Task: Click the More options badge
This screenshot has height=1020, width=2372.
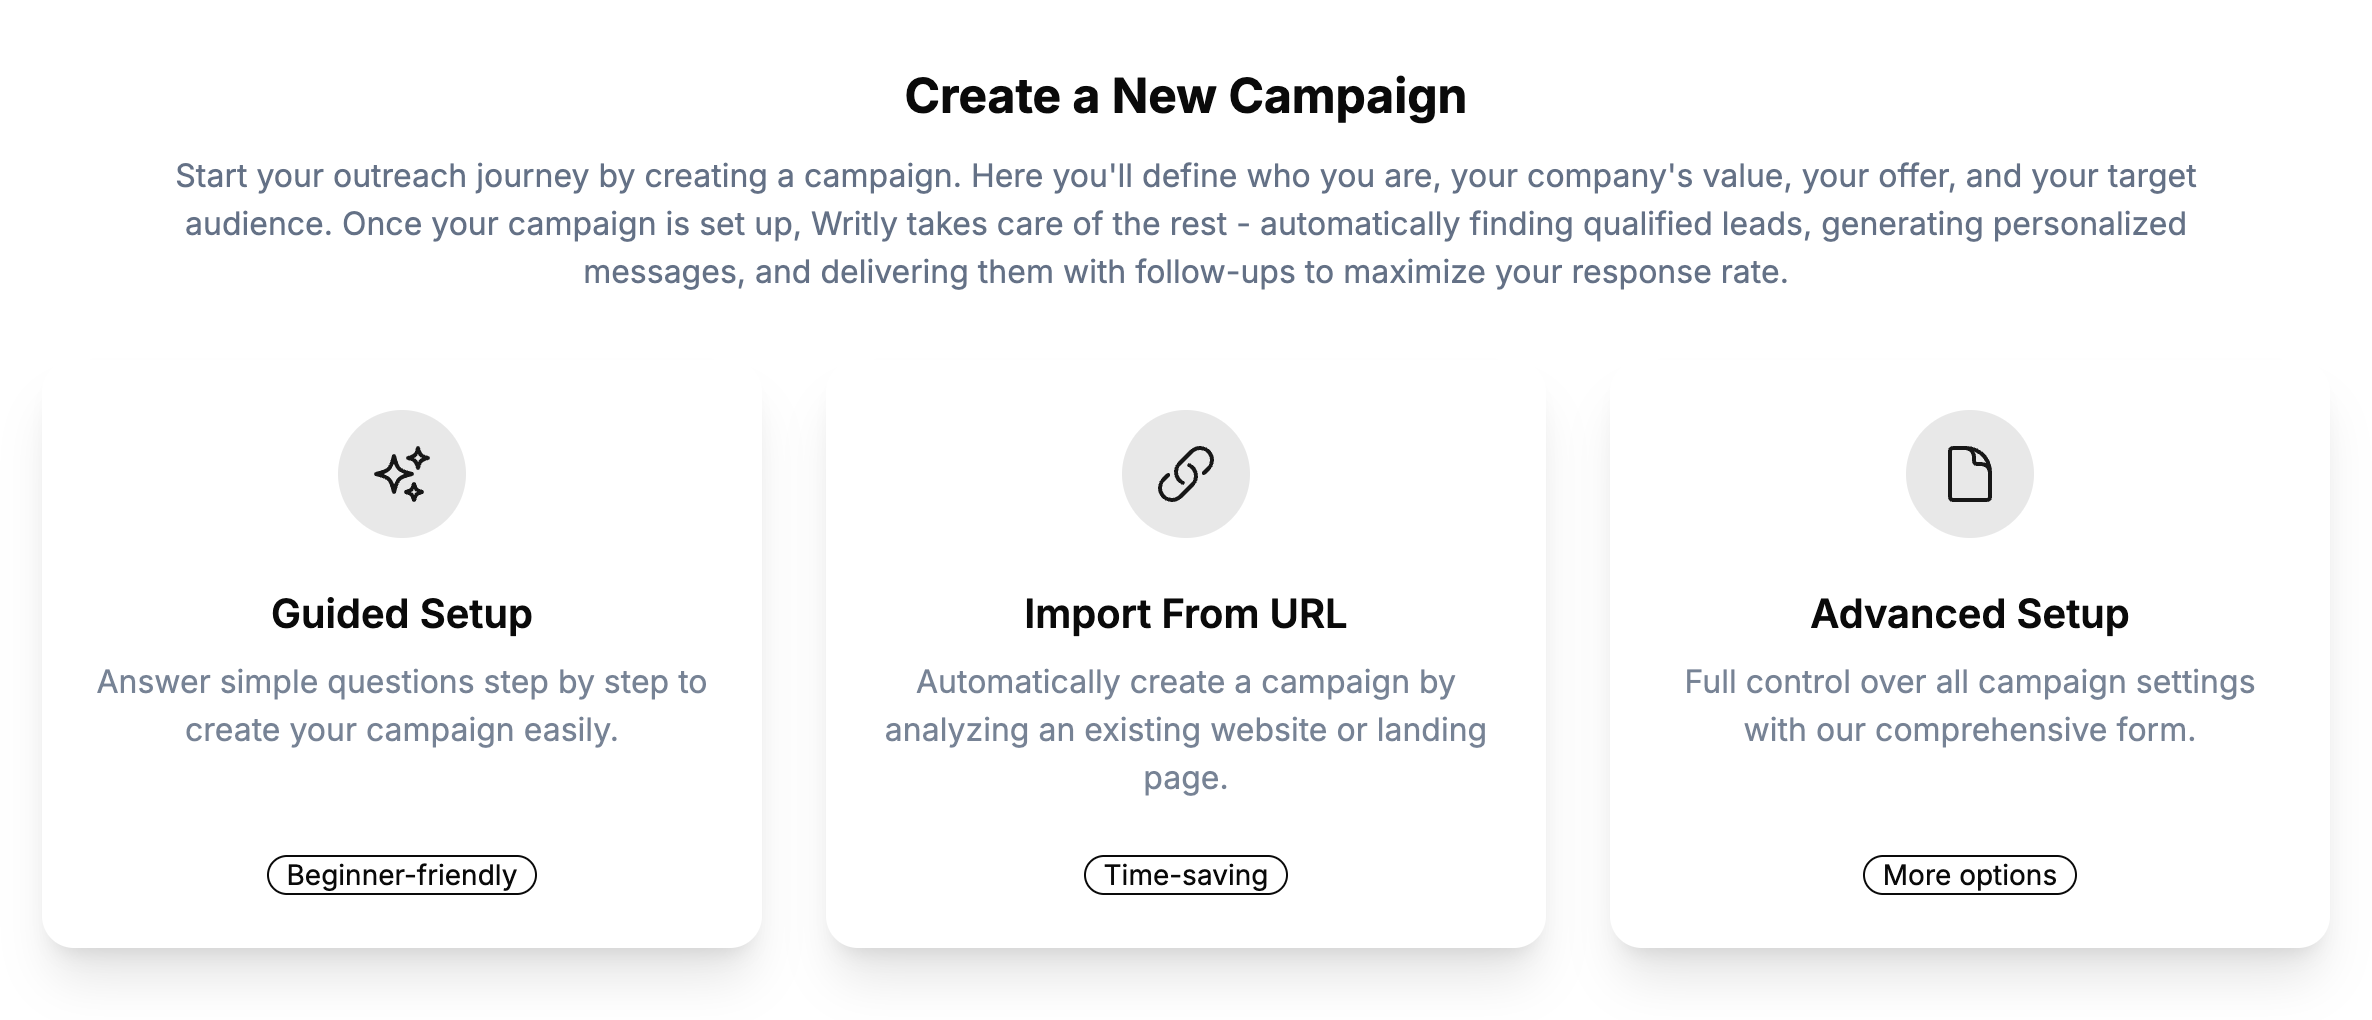Action: coord(1969,875)
